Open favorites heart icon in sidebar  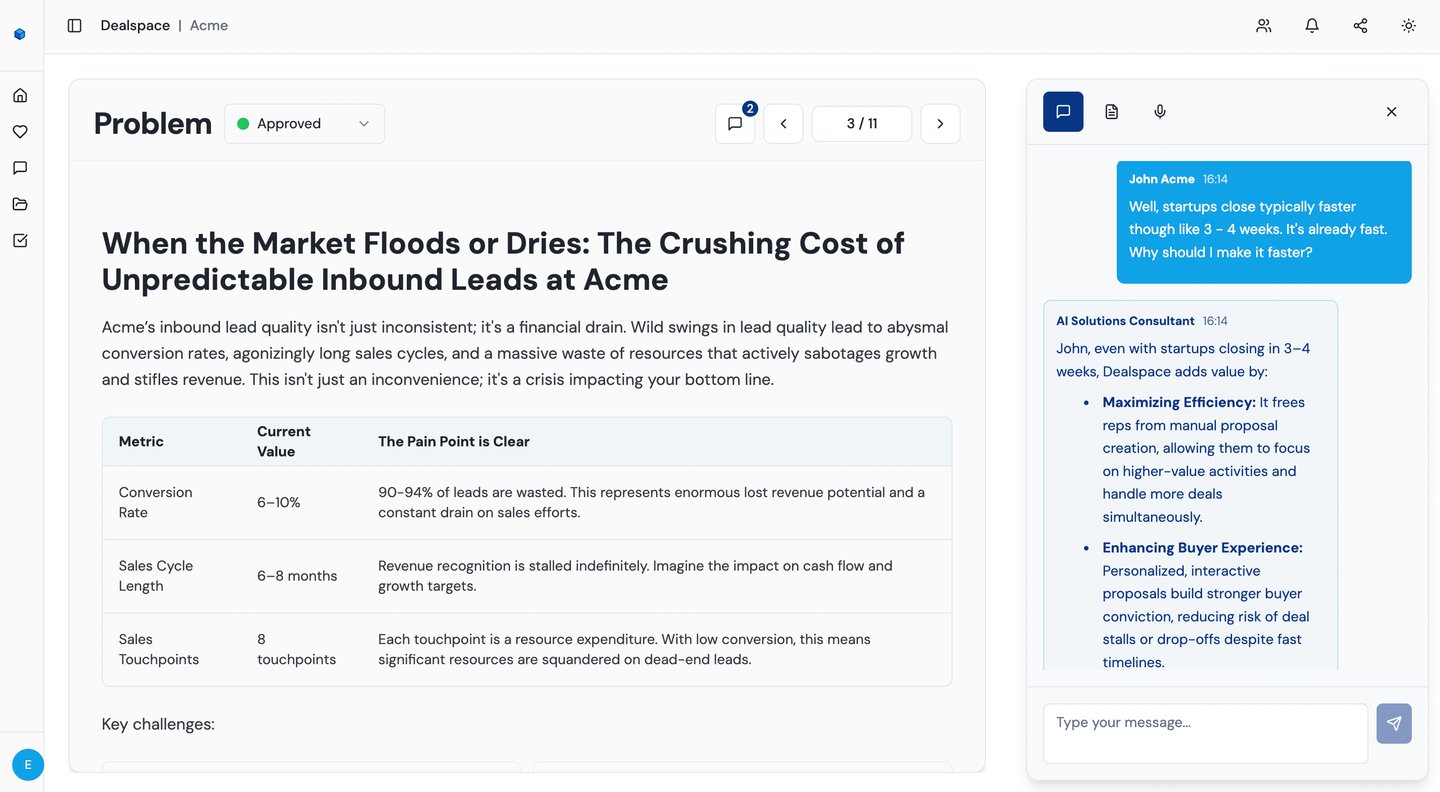[x=20, y=132]
